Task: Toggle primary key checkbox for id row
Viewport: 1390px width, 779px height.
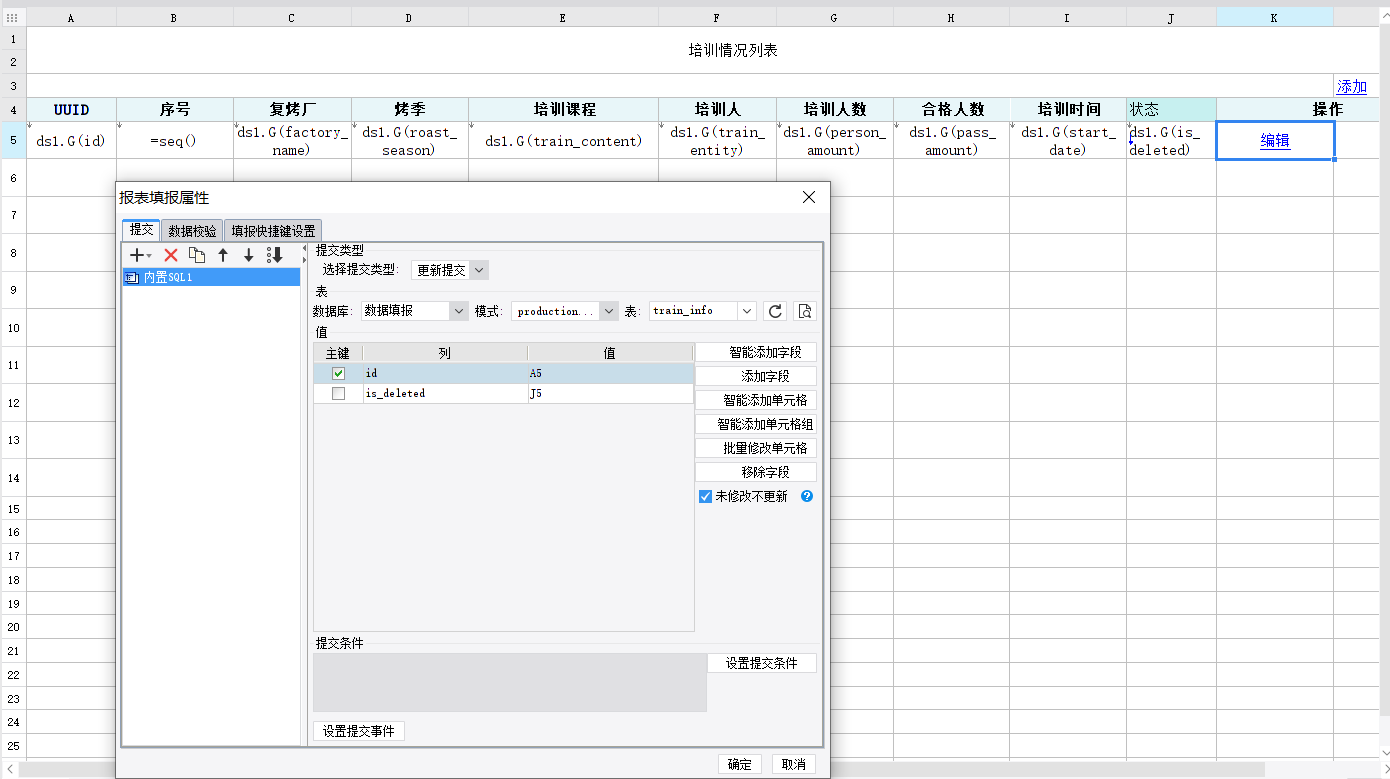Action: [x=338, y=373]
